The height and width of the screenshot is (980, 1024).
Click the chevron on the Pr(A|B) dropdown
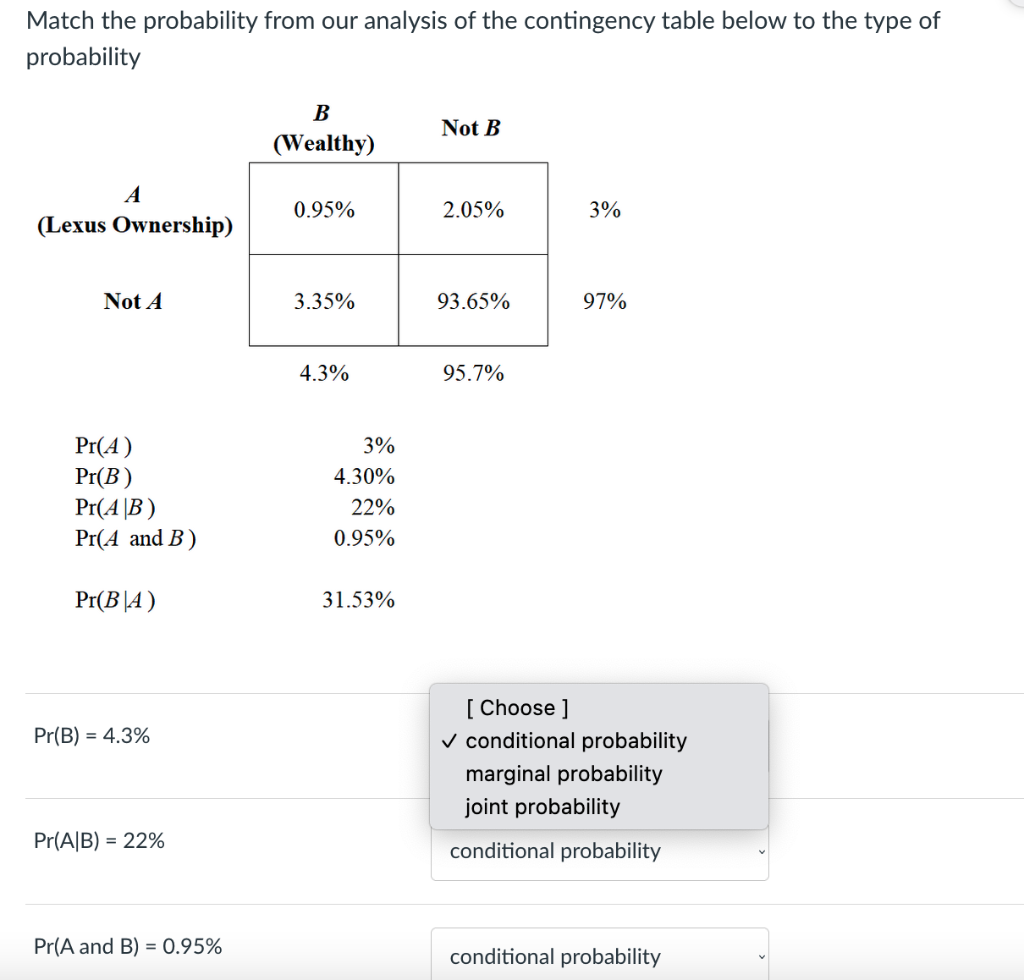[760, 851]
